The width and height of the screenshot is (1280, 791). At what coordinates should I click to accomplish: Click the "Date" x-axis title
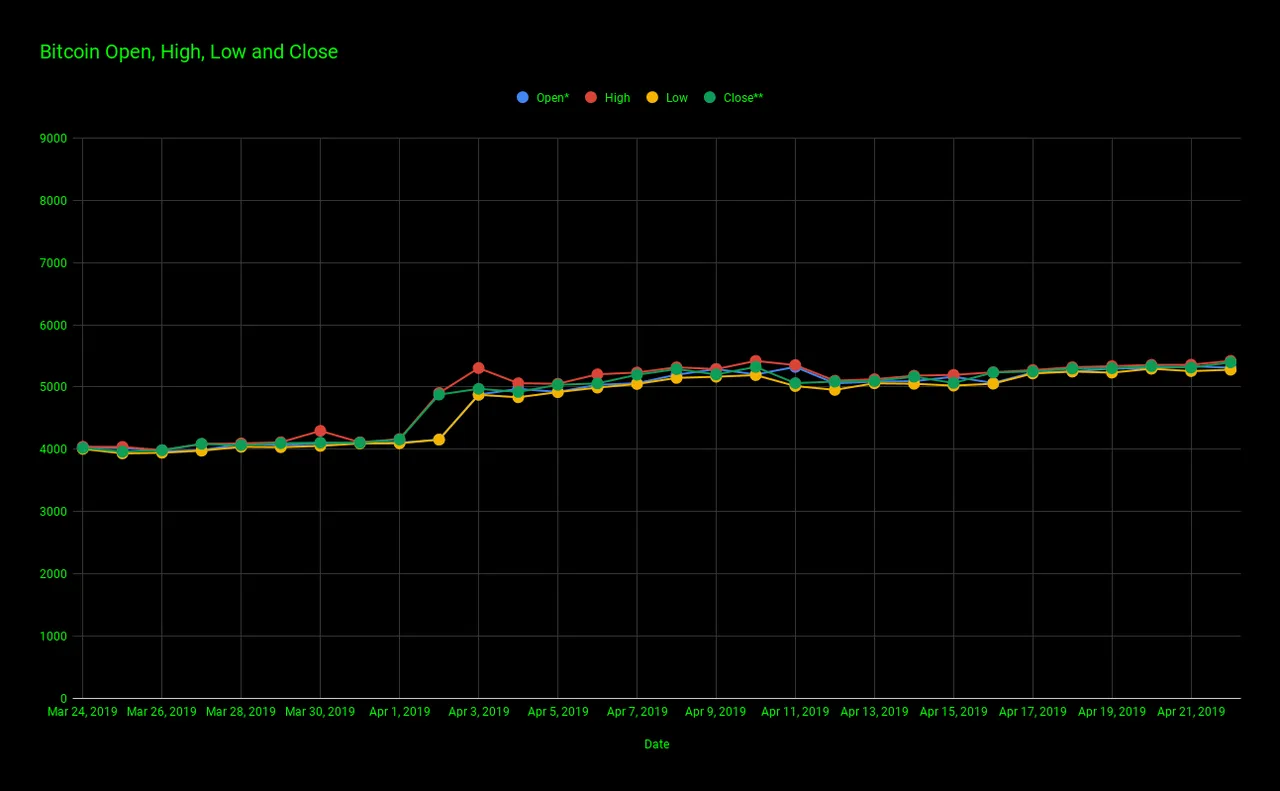[x=657, y=744]
